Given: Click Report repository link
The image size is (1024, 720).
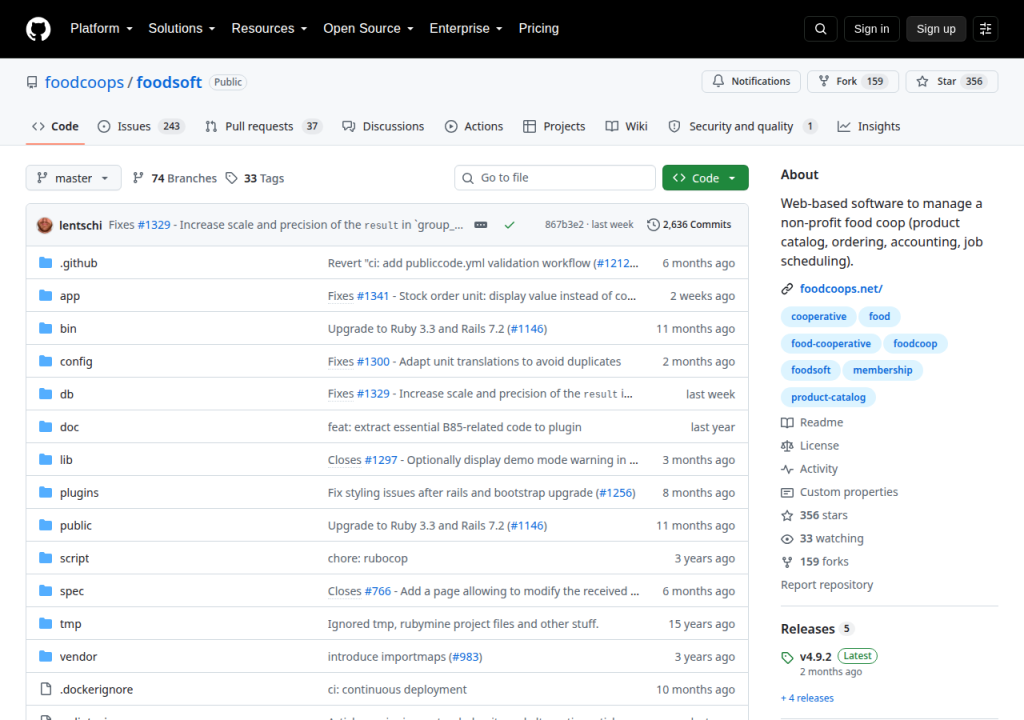Looking at the screenshot, I should click(827, 585).
